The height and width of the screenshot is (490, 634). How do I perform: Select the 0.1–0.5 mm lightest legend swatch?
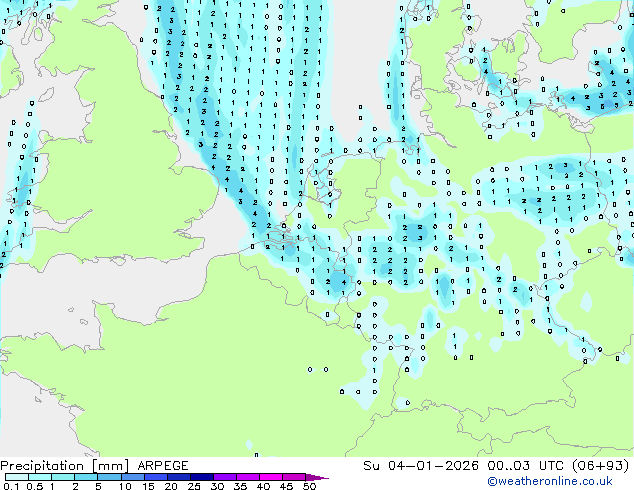[x=17, y=477]
